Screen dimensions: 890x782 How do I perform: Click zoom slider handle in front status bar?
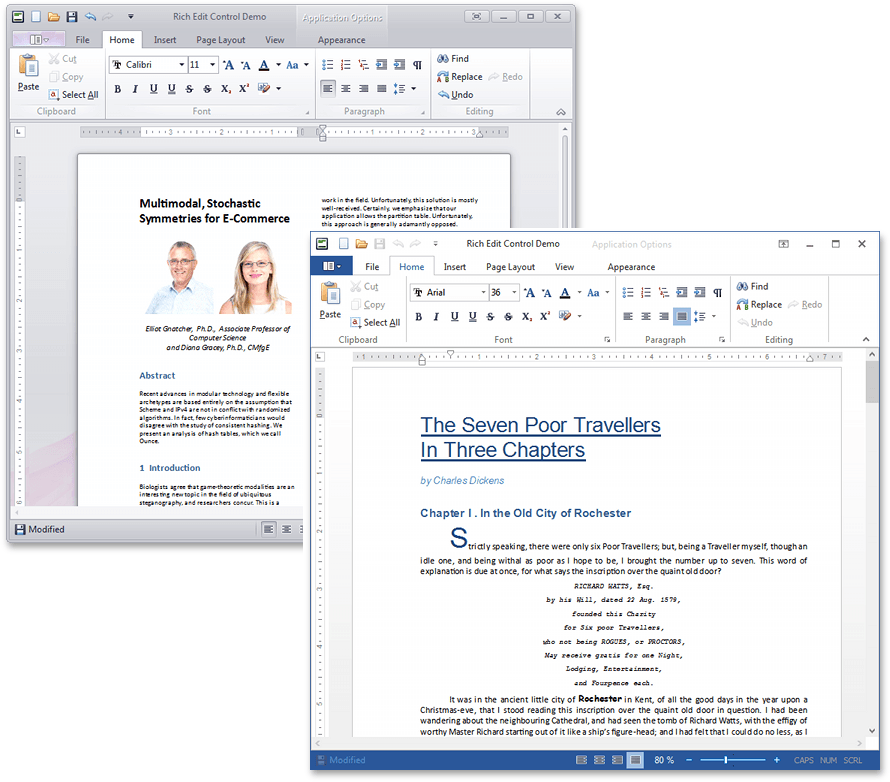726,760
